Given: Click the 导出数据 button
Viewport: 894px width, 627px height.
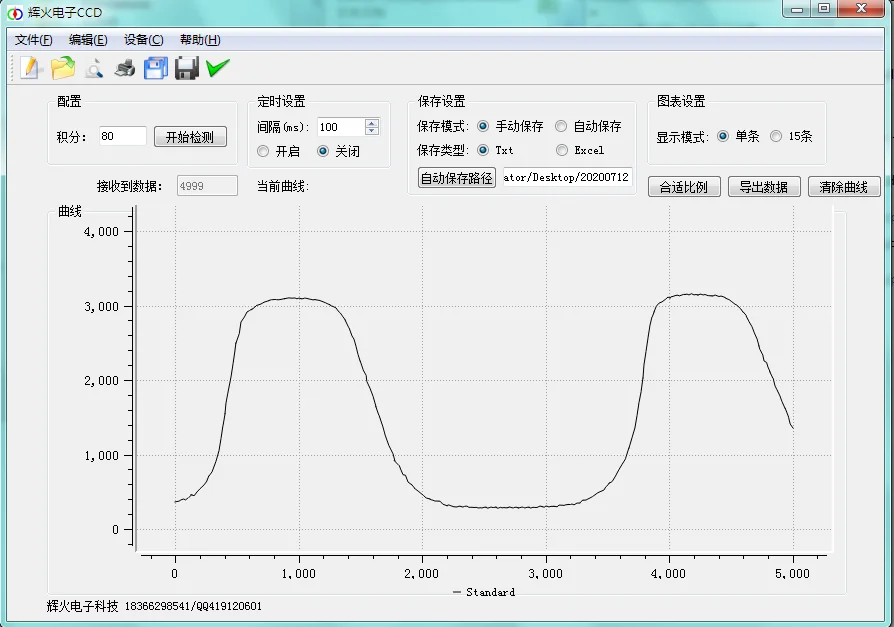Looking at the screenshot, I should tap(764, 187).
